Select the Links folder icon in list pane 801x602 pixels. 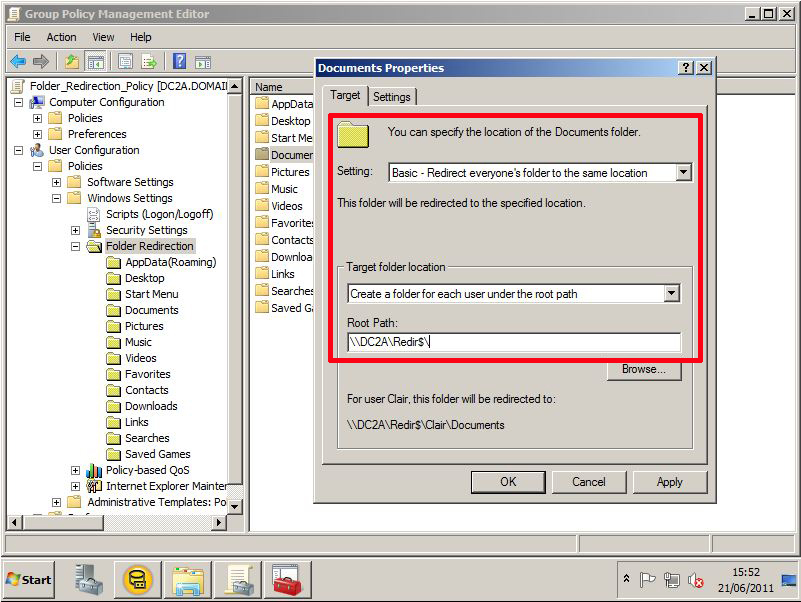(x=262, y=273)
